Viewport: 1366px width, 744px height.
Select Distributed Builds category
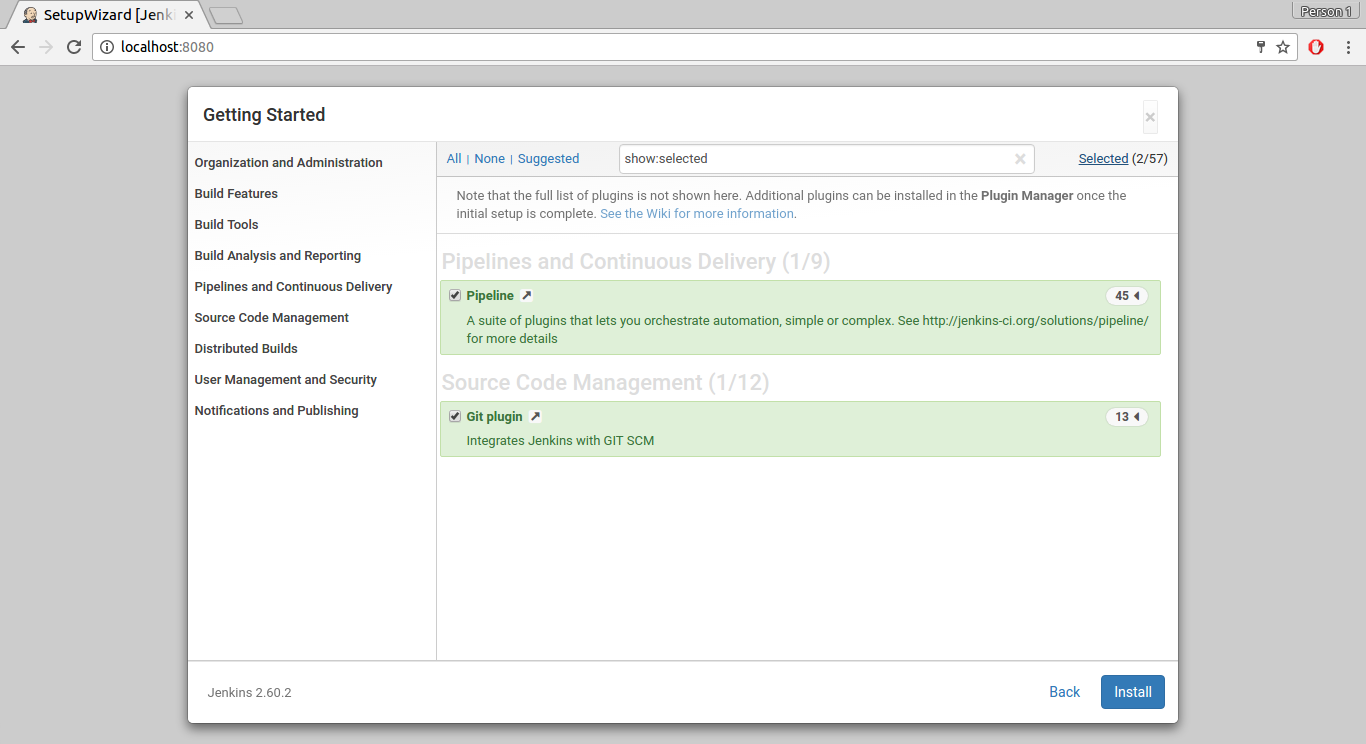(x=246, y=349)
